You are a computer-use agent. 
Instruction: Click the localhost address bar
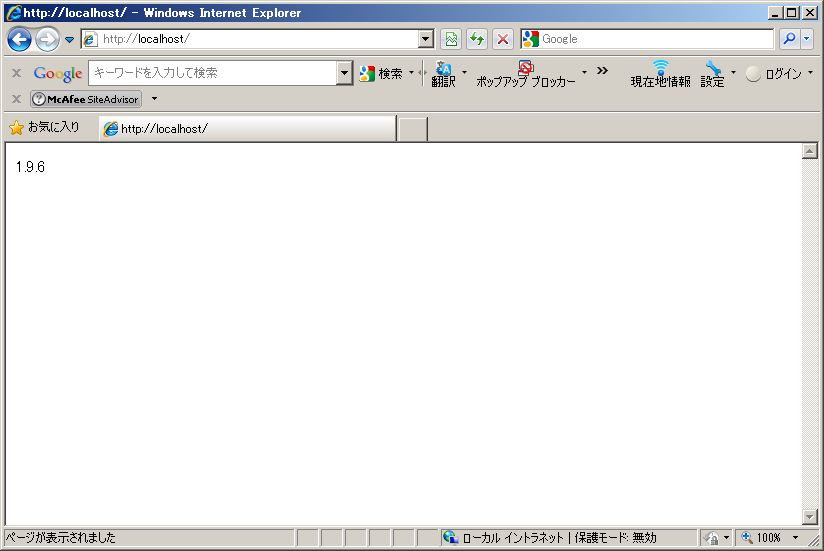258,39
